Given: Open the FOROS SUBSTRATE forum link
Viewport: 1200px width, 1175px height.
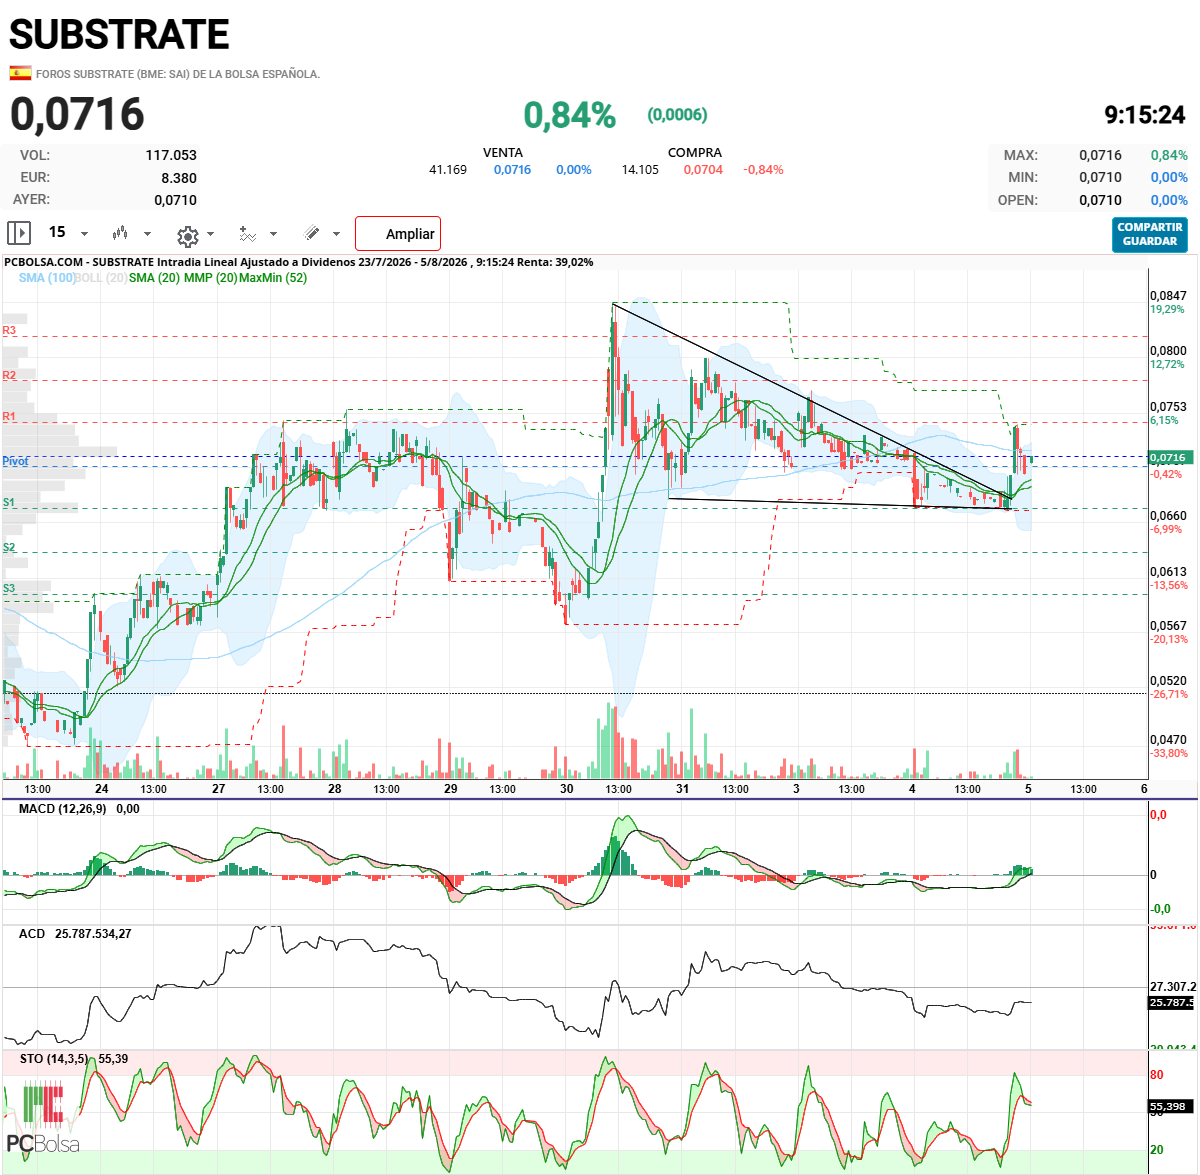Looking at the screenshot, I should pyautogui.click(x=178, y=74).
